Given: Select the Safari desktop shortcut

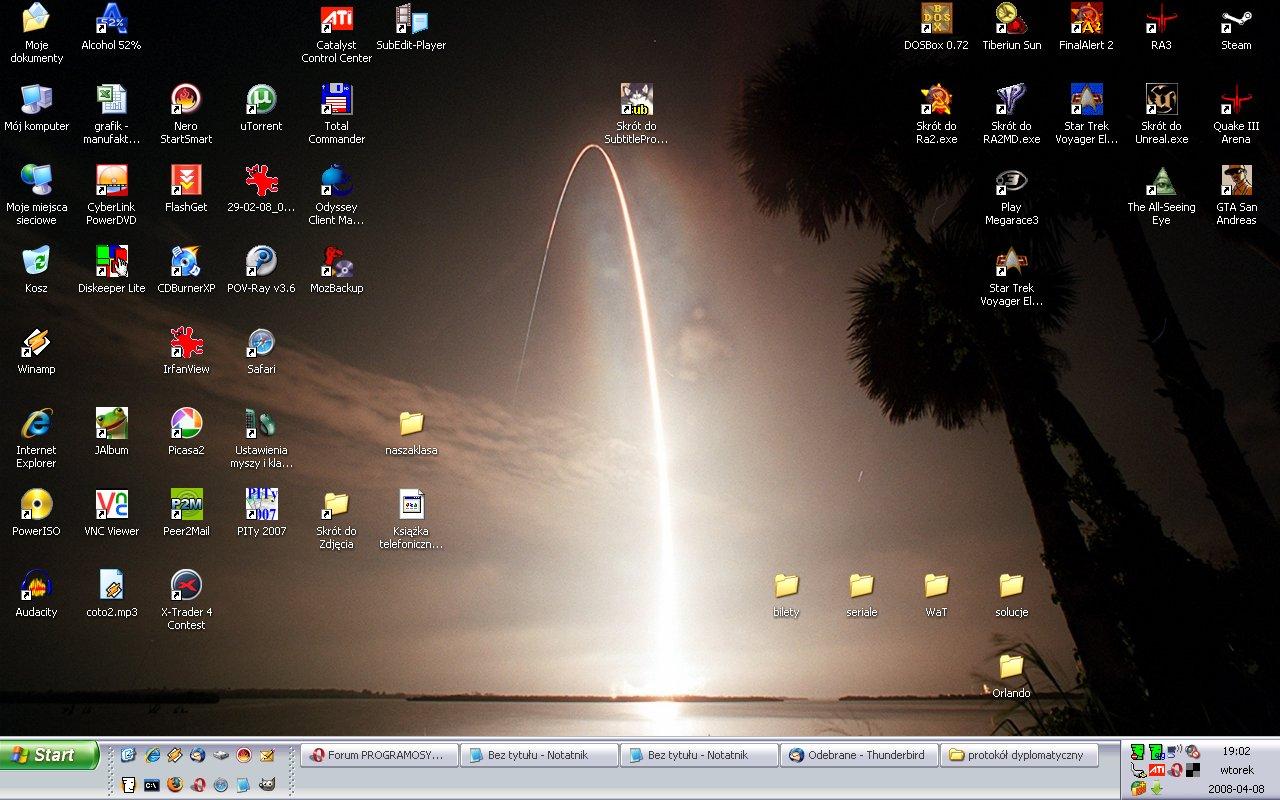Looking at the screenshot, I should tap(261, 351).
